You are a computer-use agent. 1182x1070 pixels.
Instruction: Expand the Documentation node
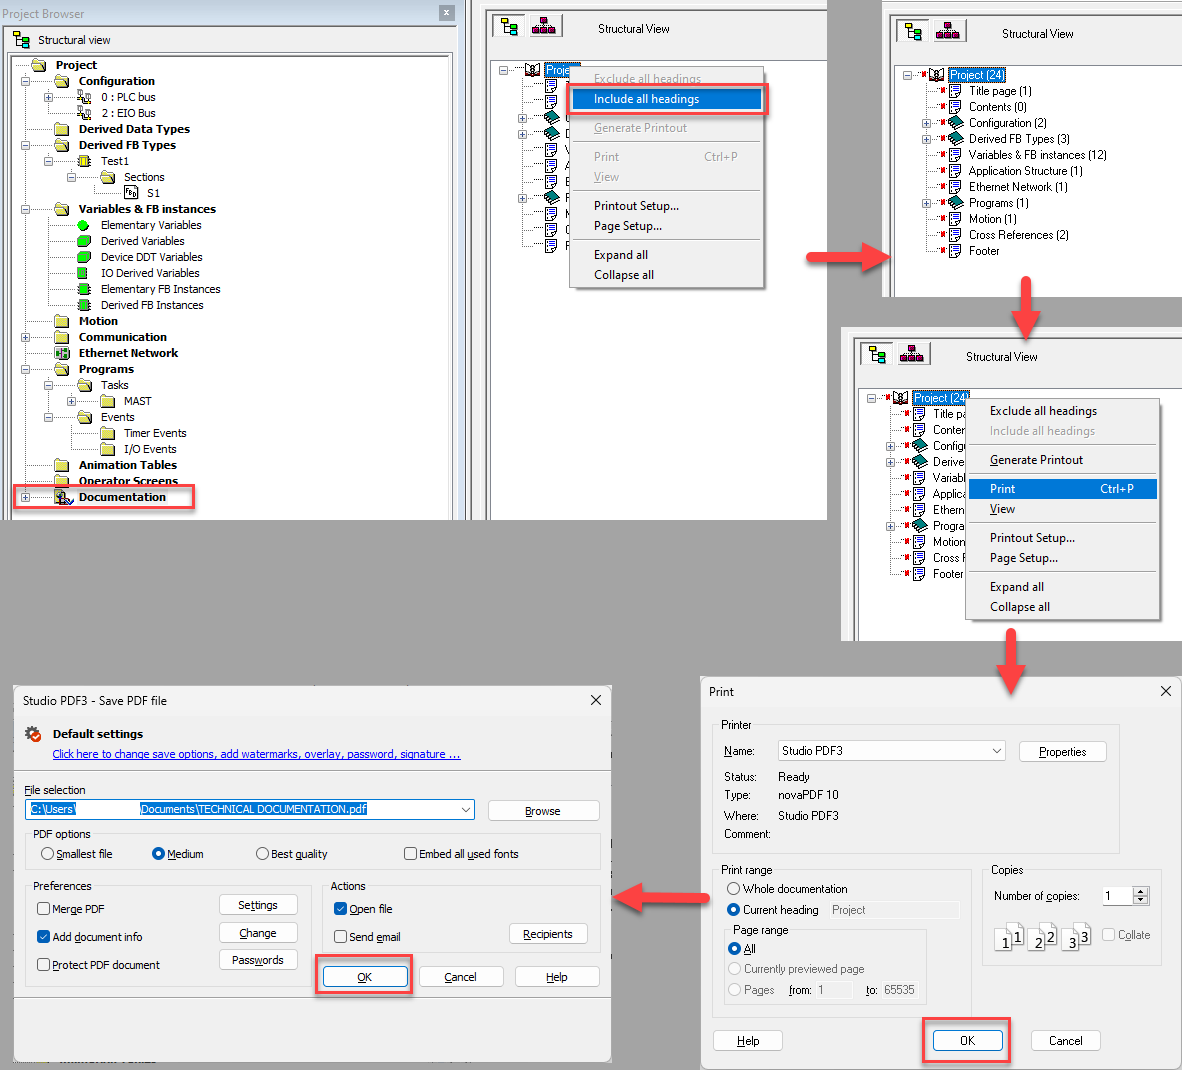pos(26,497)
